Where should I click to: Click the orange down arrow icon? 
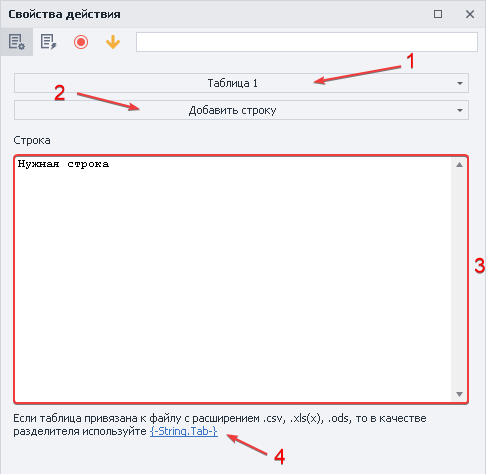pyautogui.click(x=113, y=42)
